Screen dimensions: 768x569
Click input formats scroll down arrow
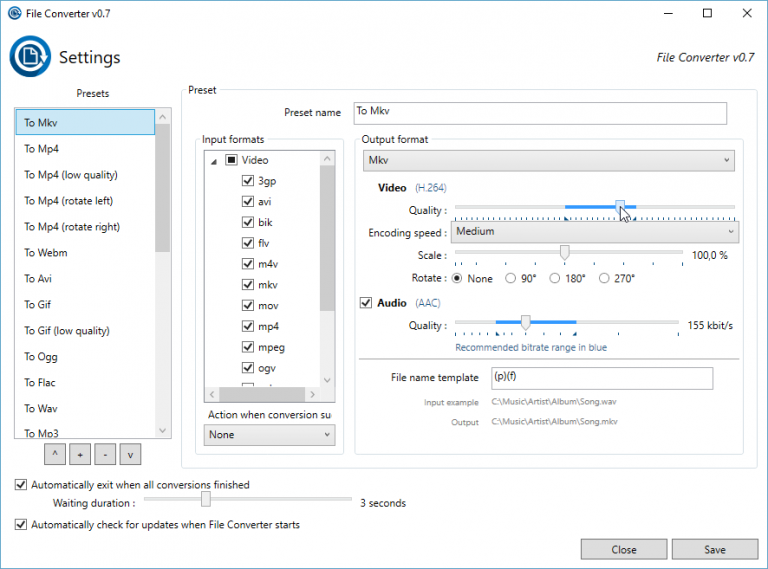pos(328,380)
